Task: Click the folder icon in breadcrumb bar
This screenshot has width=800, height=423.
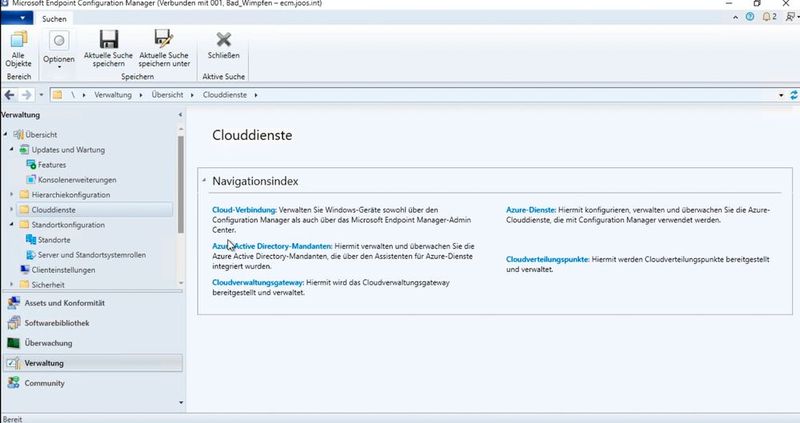Action: pos(58,95)
